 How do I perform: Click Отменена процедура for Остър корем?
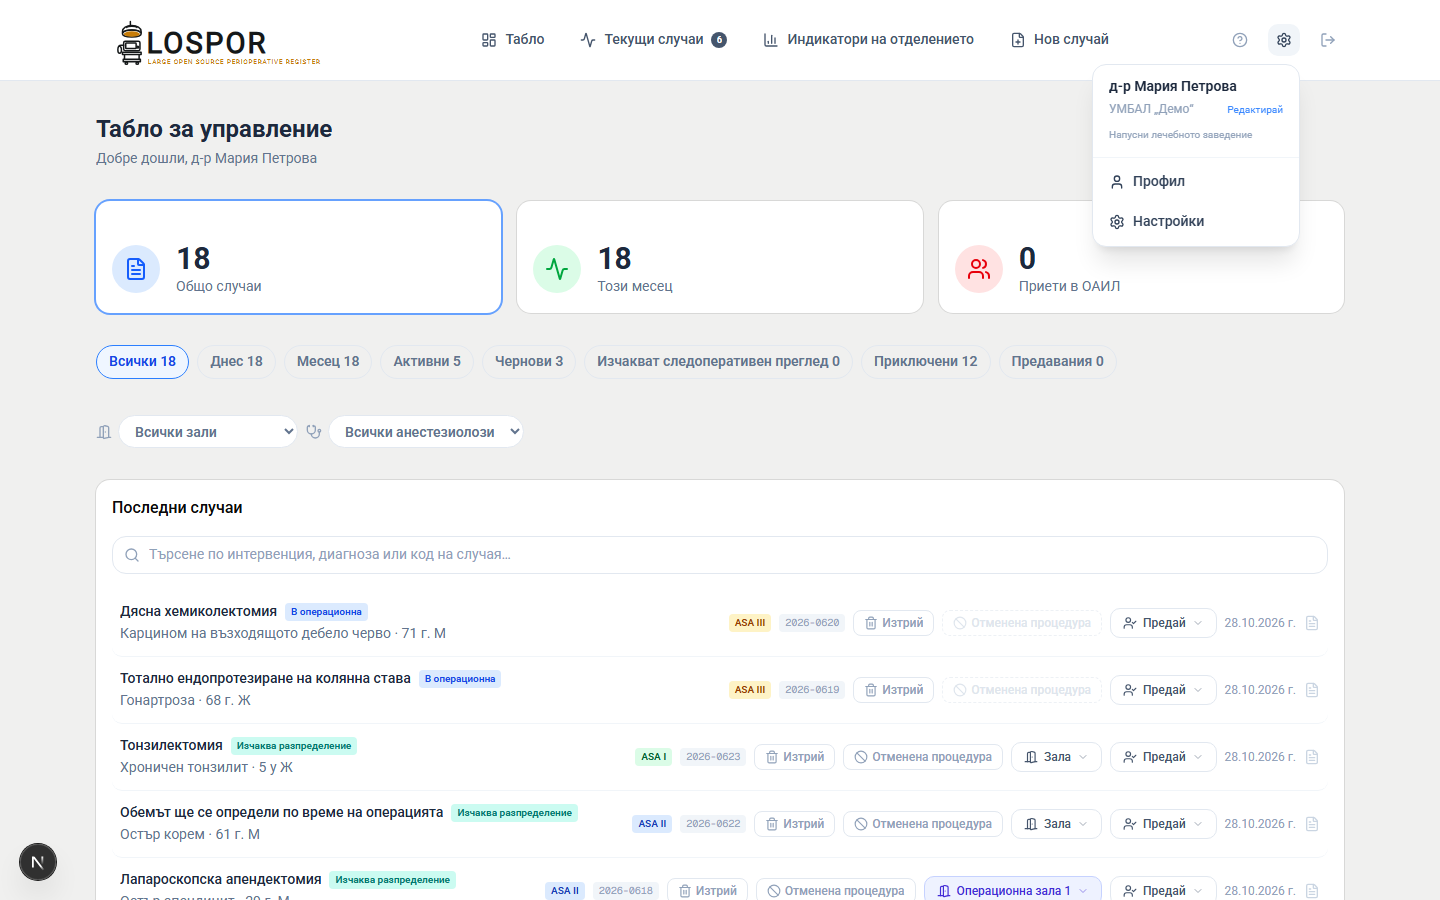[923, 824]
